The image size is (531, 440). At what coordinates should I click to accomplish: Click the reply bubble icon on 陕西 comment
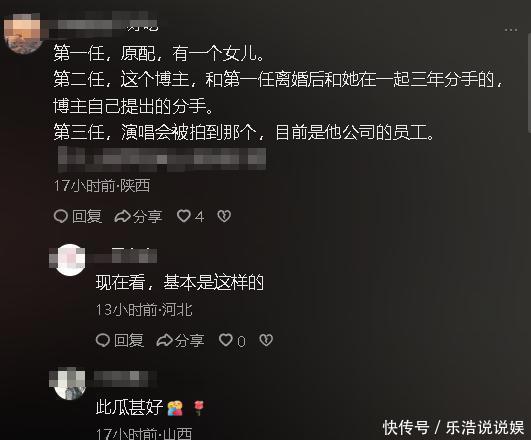[x=61, y=216]
